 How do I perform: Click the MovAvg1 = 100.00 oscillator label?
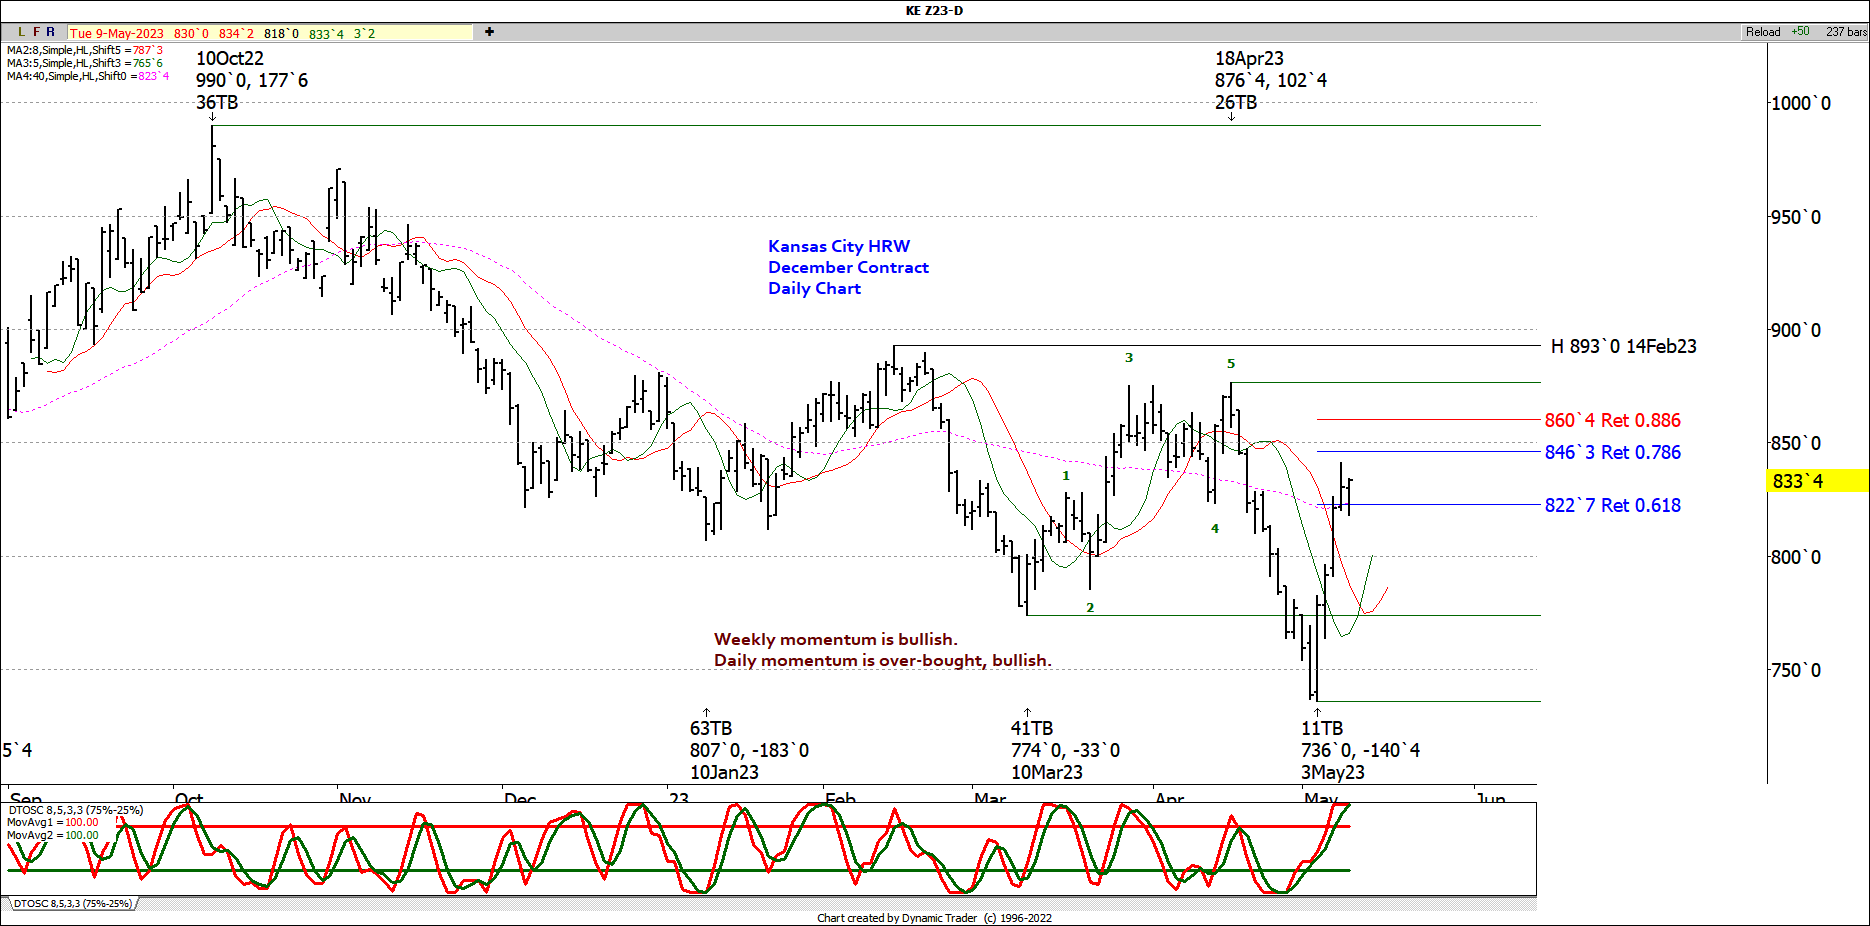coord(53,823)
